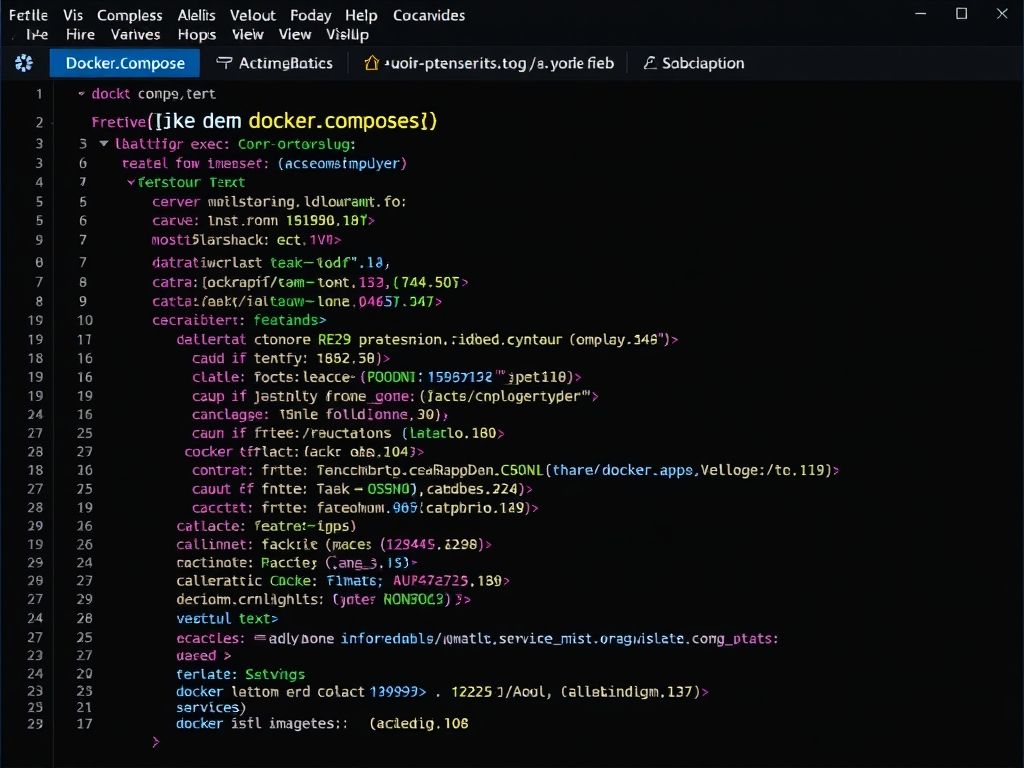Open the Velout menu
1024x768 pixels.
pyautogui.click(x=252, y=15)
